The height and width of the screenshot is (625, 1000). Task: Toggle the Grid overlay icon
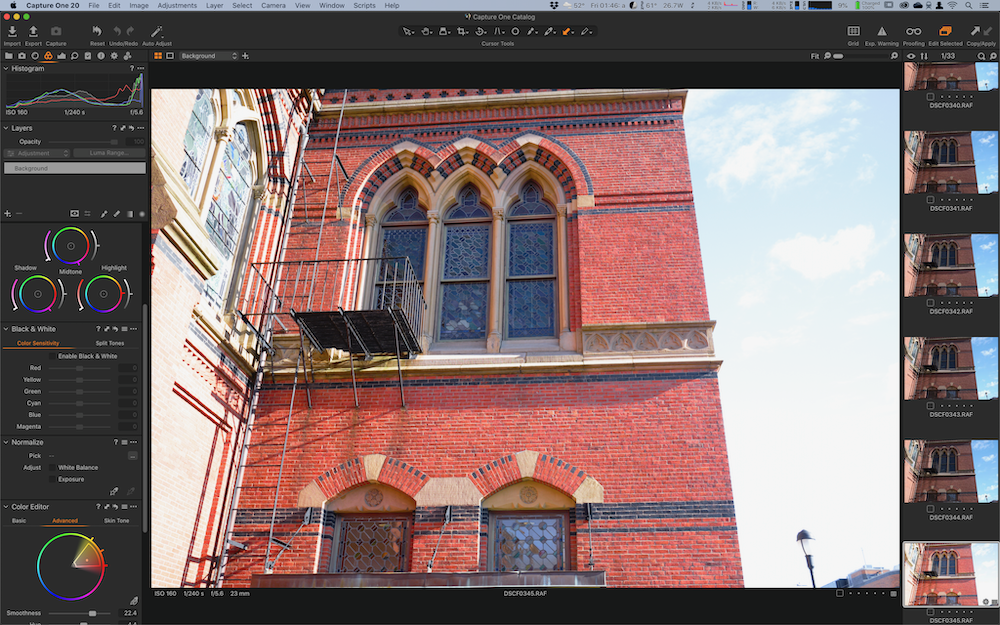pos(853,32)
